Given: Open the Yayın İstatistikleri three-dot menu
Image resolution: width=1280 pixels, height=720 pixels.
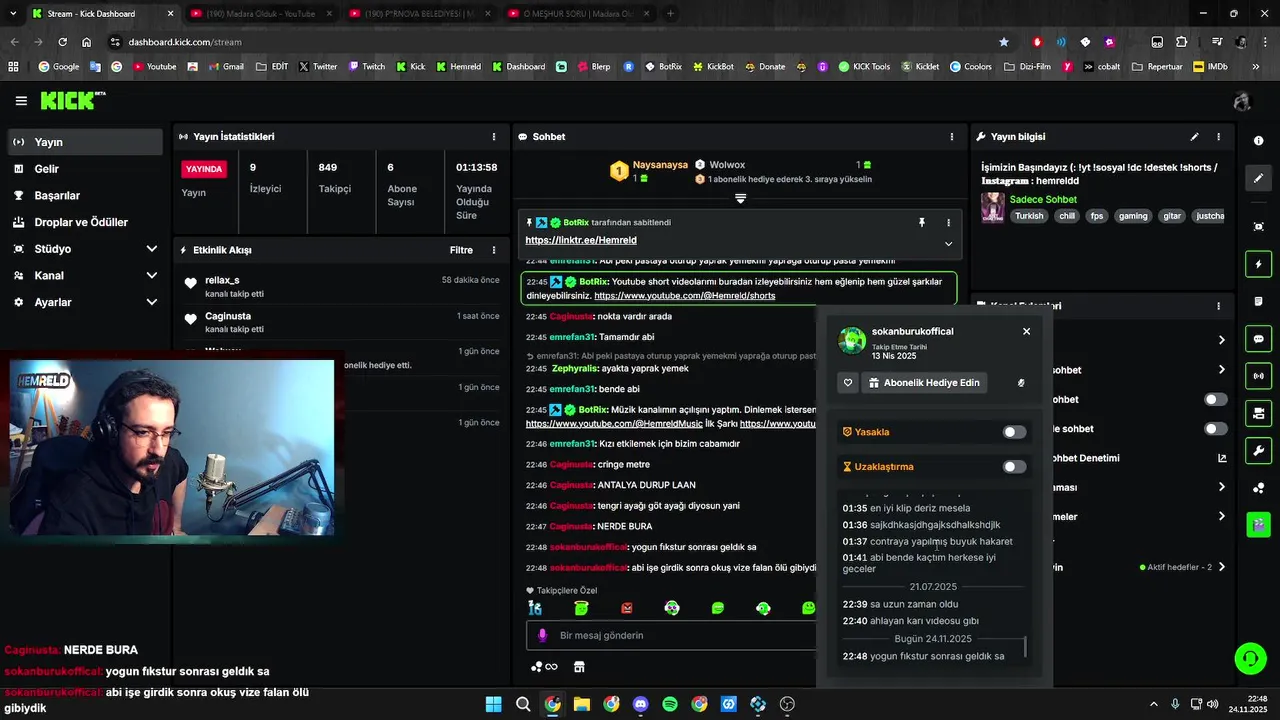Looking at the screenshot, I should [493, 137].
